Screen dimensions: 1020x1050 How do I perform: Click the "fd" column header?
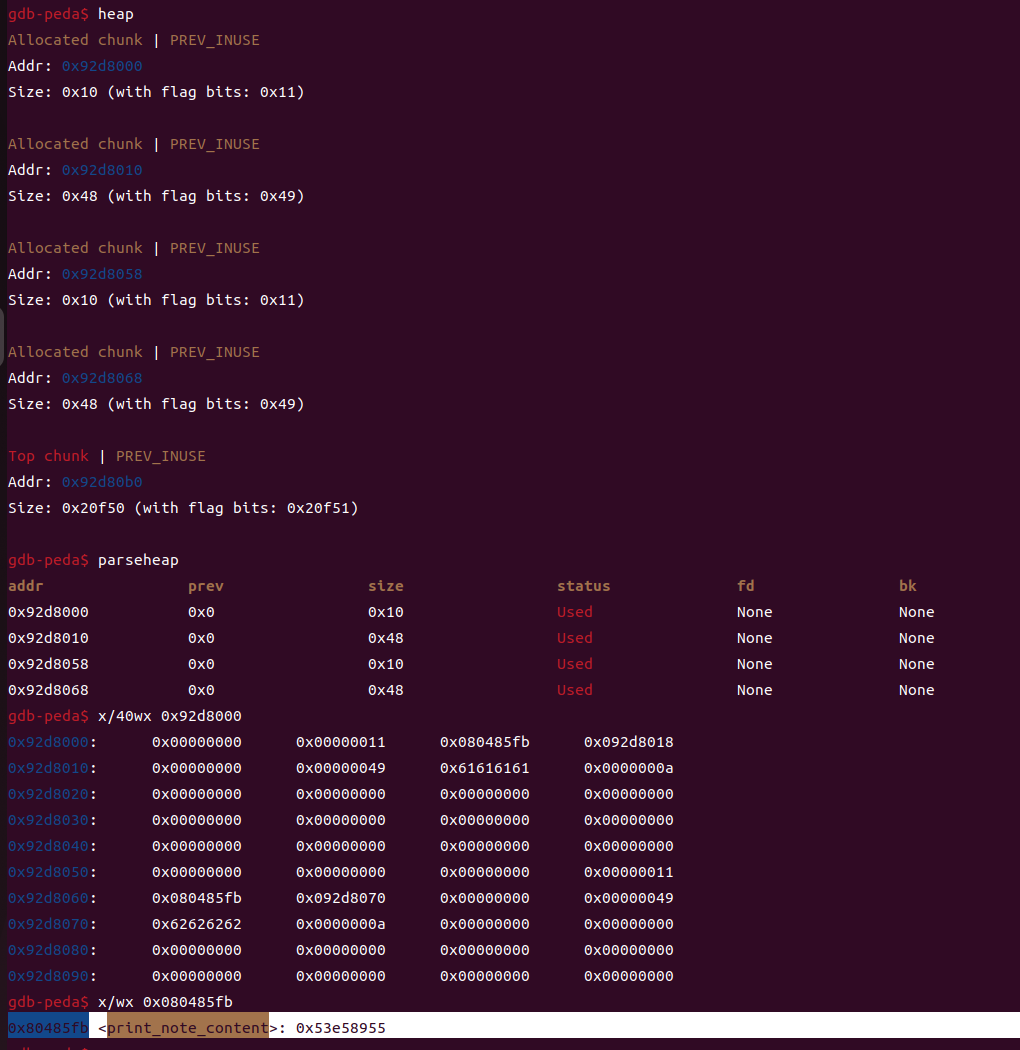[745, 586]
